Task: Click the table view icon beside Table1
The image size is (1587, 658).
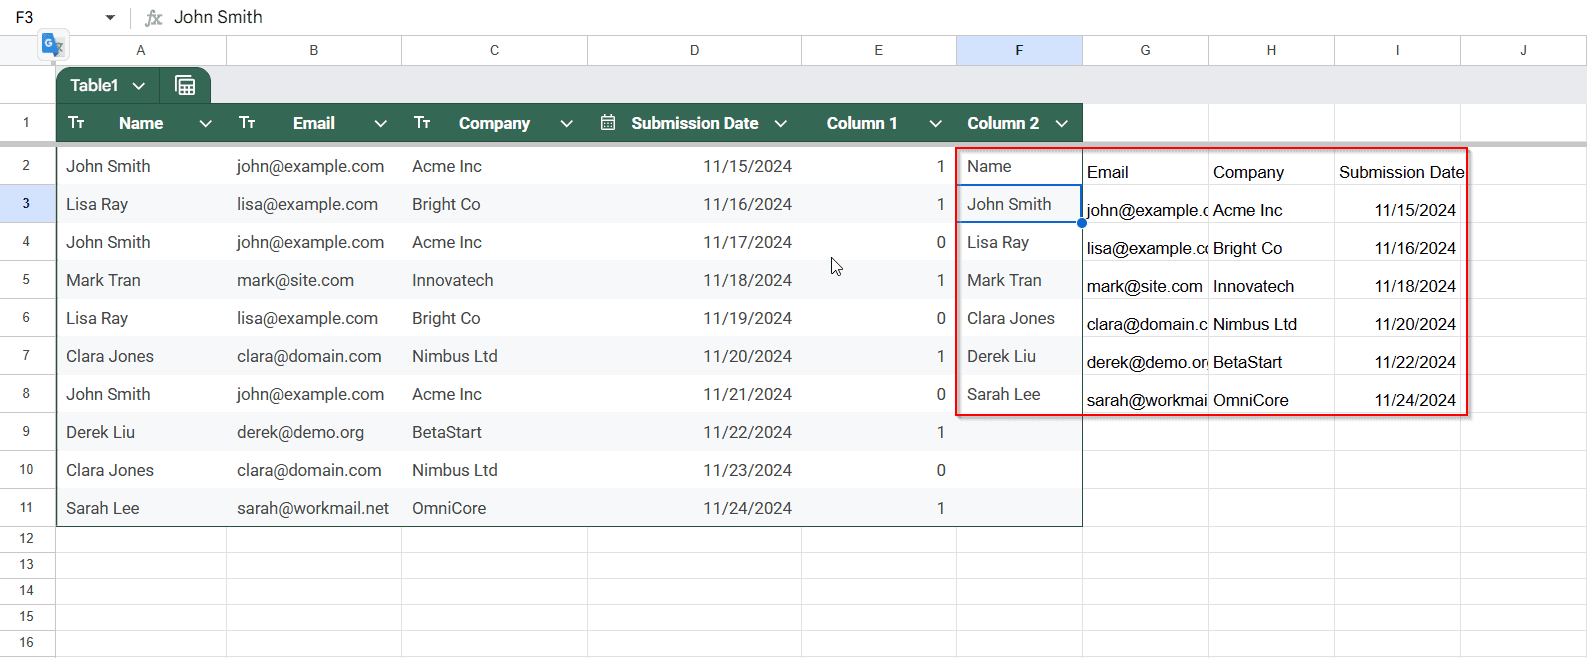Action: (185, 85)
